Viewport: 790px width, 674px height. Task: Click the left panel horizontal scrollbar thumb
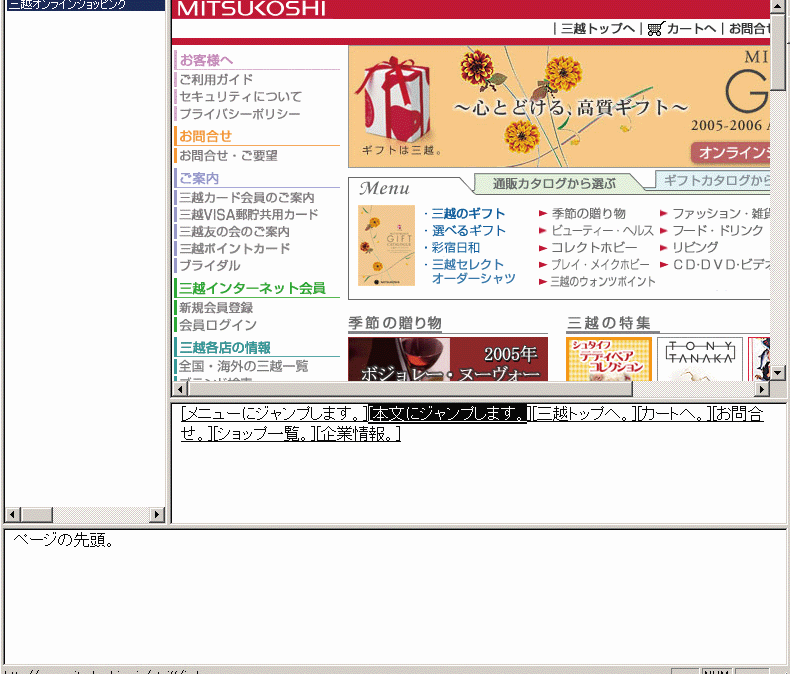point(36,514)
